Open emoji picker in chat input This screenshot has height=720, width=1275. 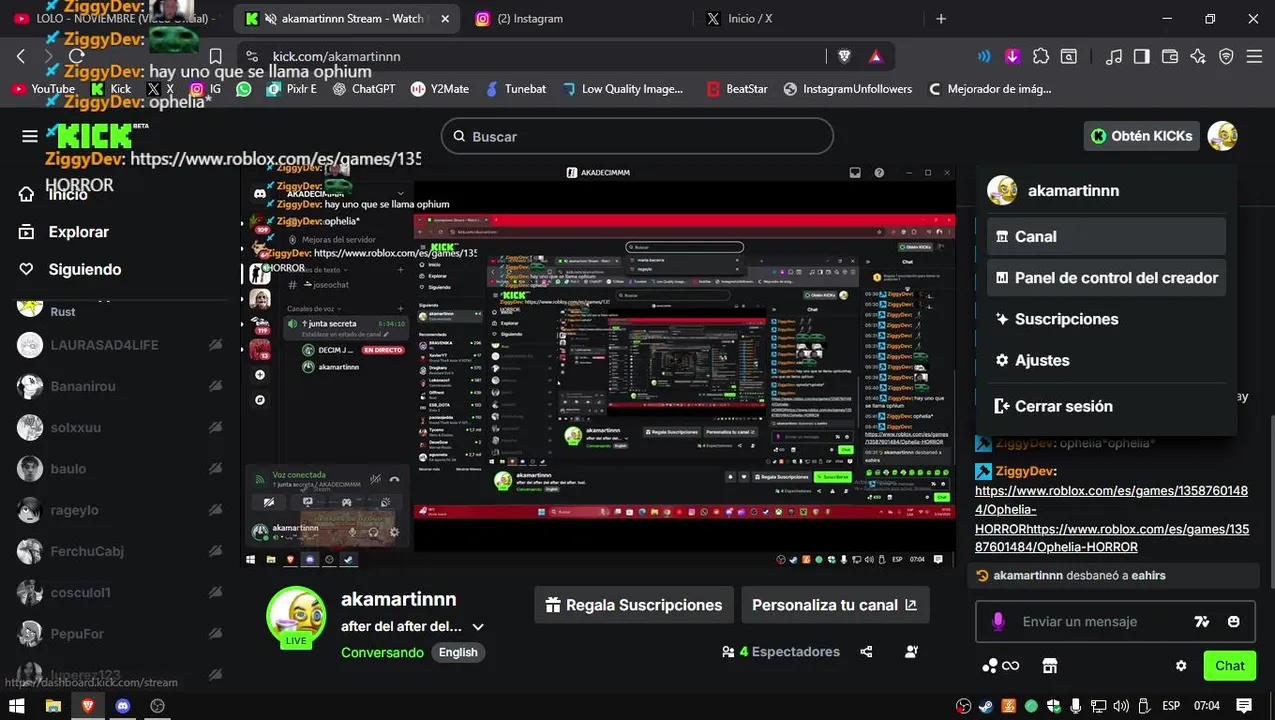coord(1234,622)
